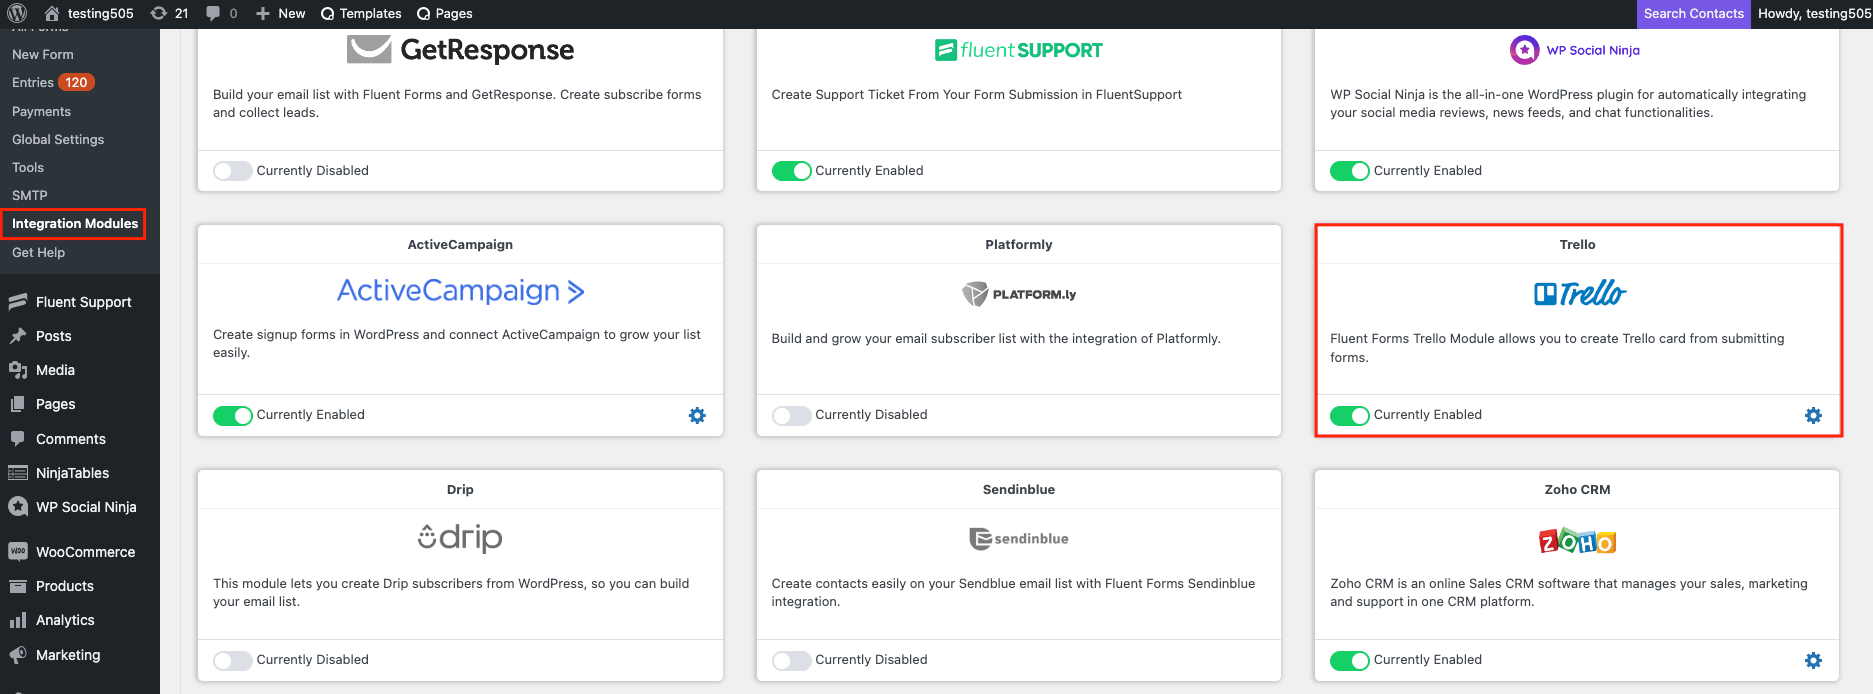Open Get Help submenu item
The height and width of the screenshot is (694, 1873).
38,252
